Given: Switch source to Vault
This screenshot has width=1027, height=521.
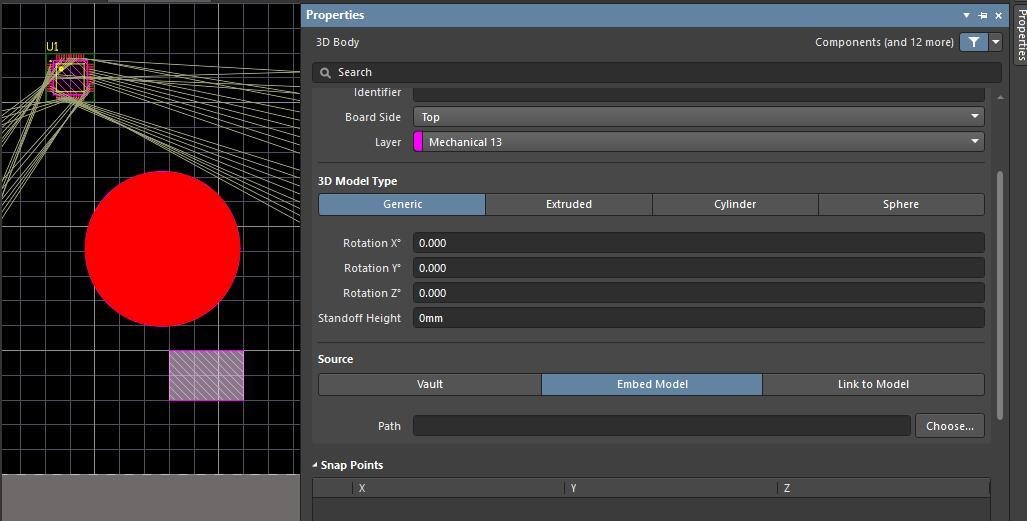Looking at the screenshot, I should 430,384.
